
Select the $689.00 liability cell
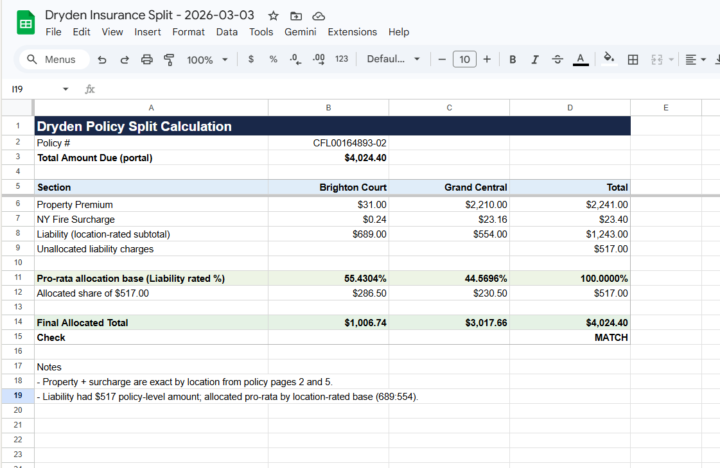328,234
